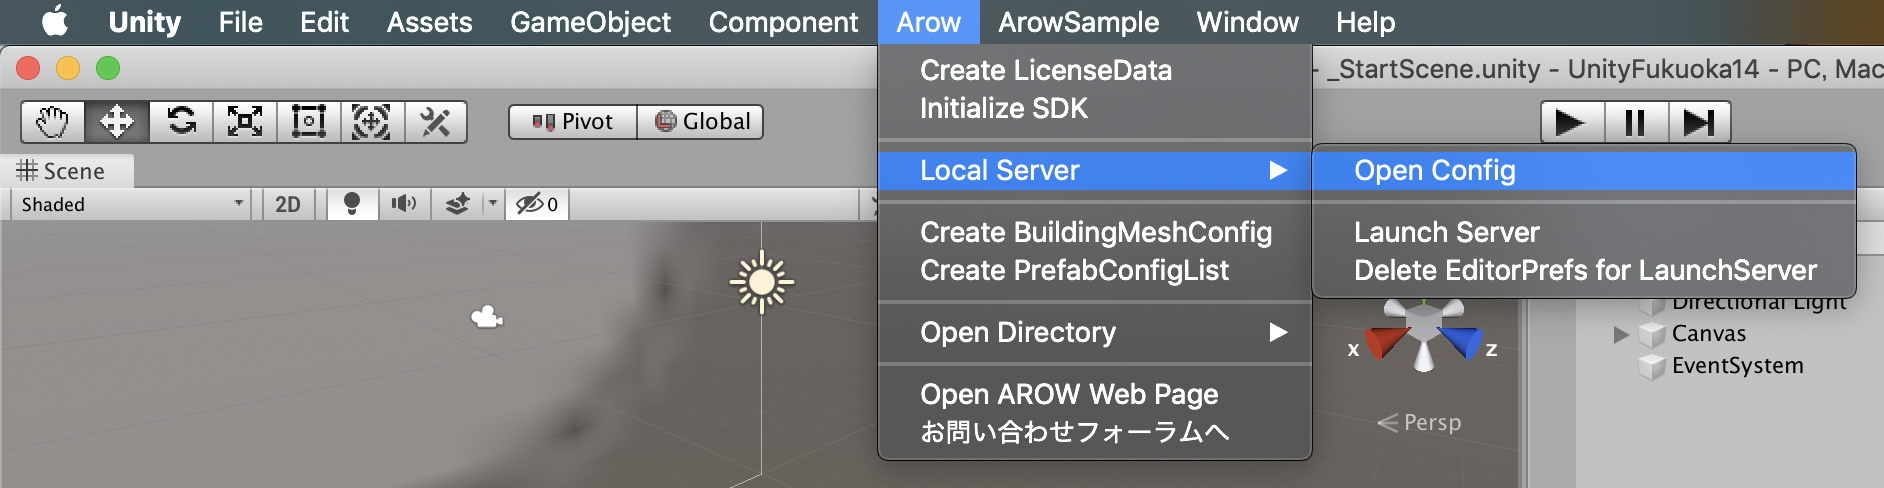Open the Window menu
The image size is (1884, 488).
1248,22
